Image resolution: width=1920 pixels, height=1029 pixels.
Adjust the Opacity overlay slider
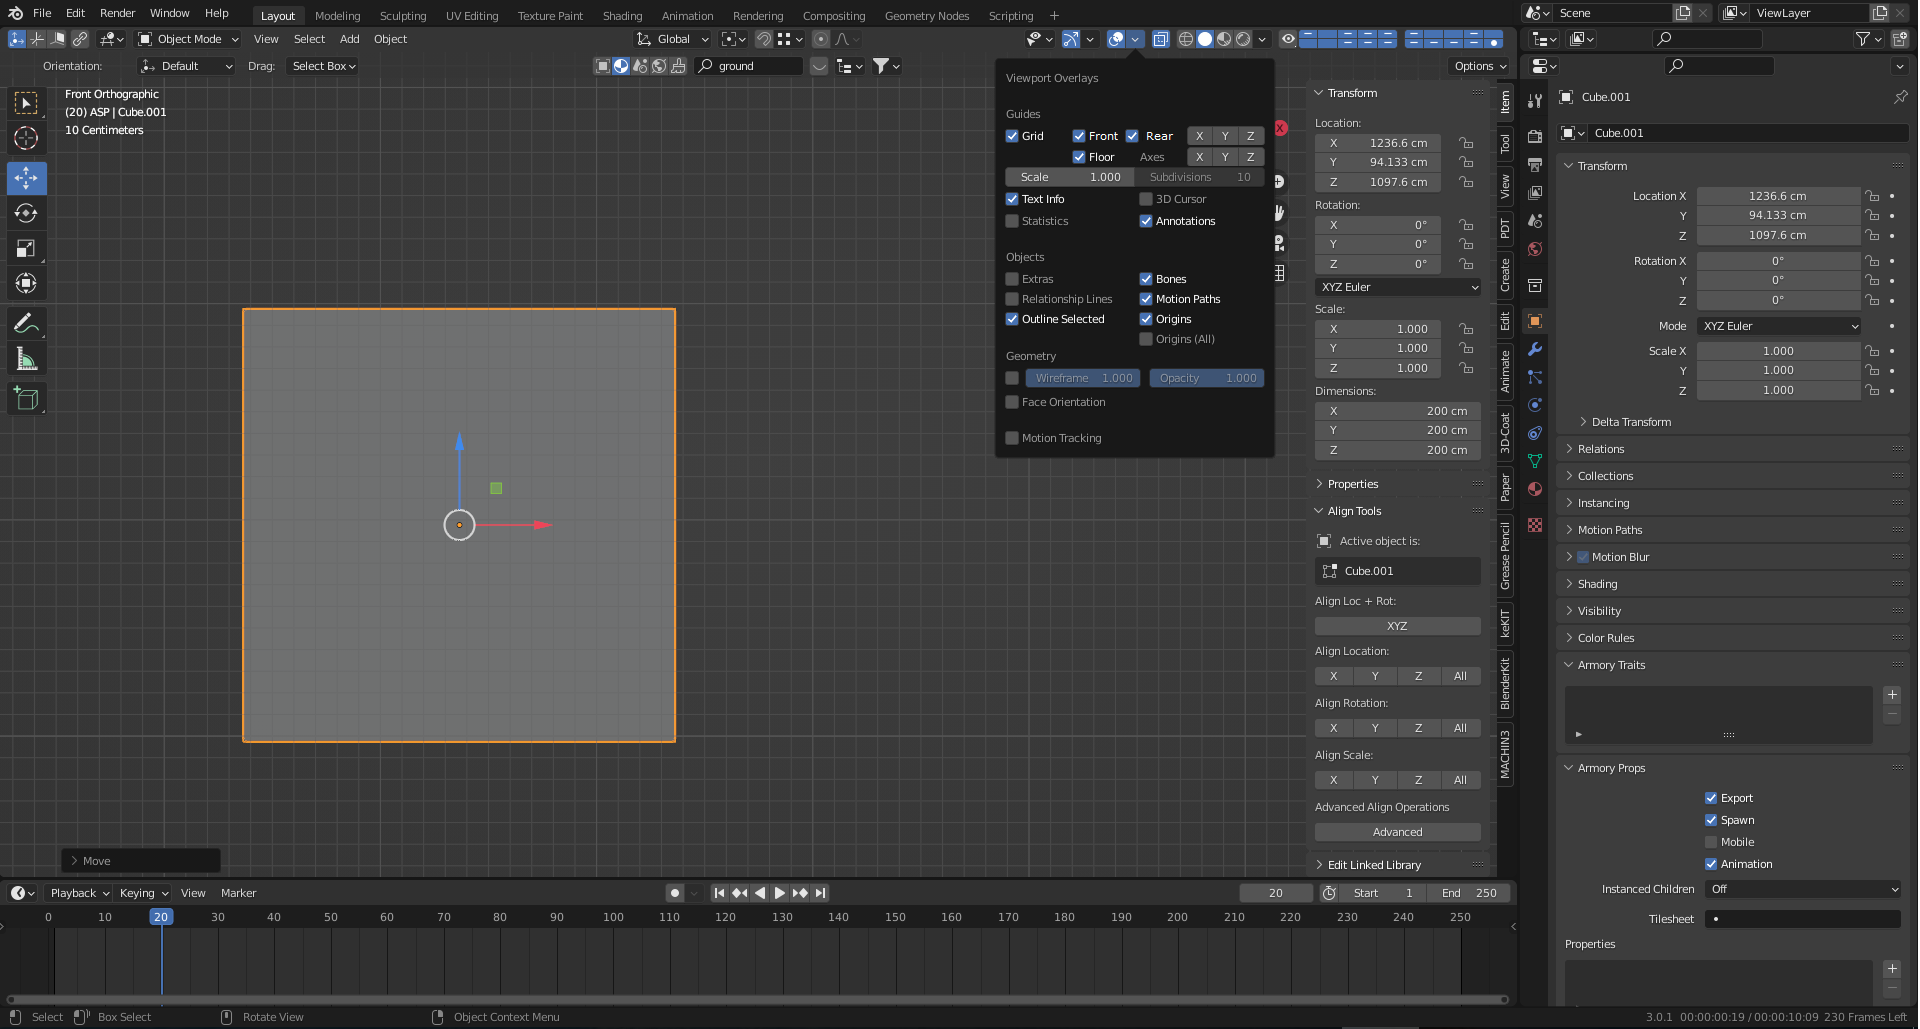[x=1207, y=378]
